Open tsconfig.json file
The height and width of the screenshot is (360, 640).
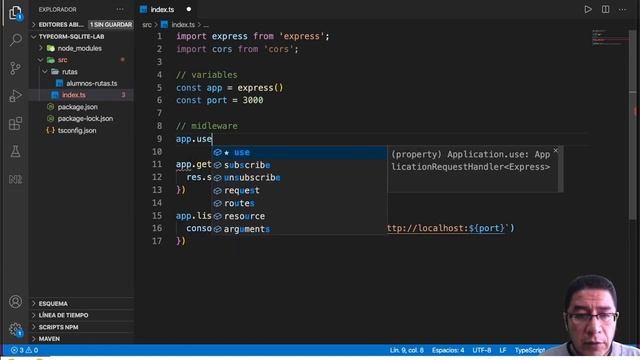click(77, 131)
